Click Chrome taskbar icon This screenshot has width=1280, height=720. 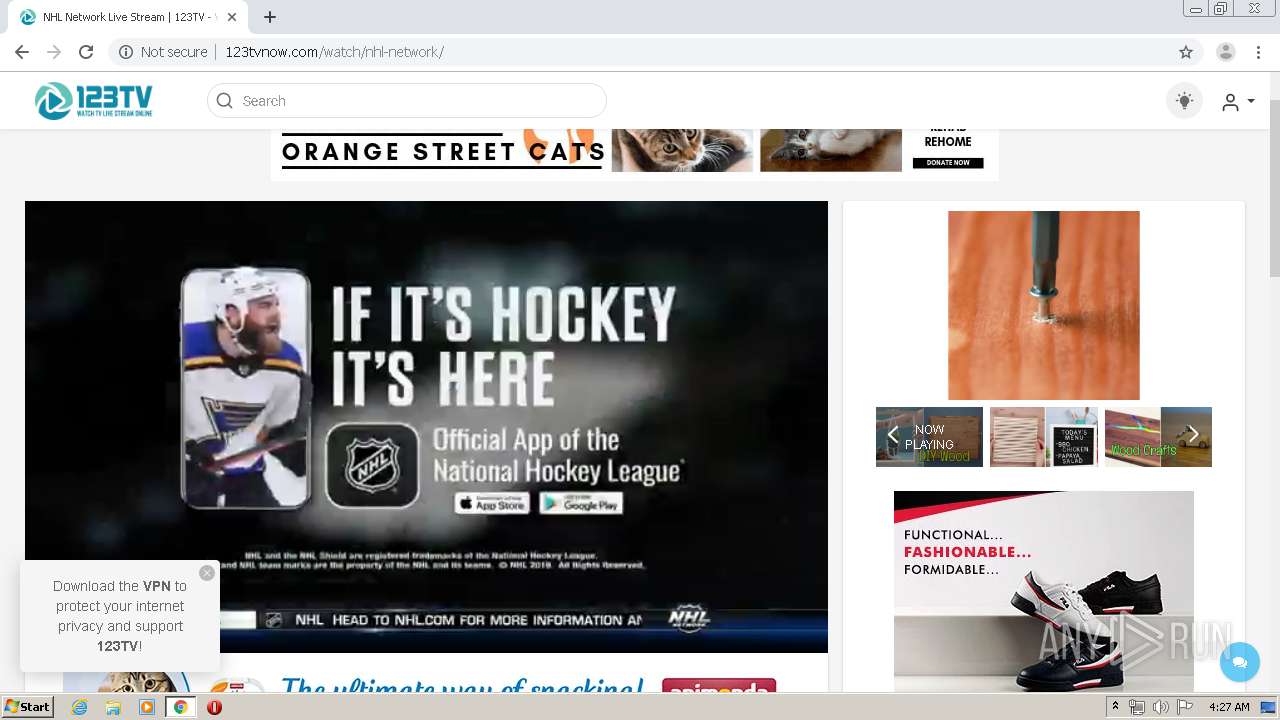click(x=181, y=707)
